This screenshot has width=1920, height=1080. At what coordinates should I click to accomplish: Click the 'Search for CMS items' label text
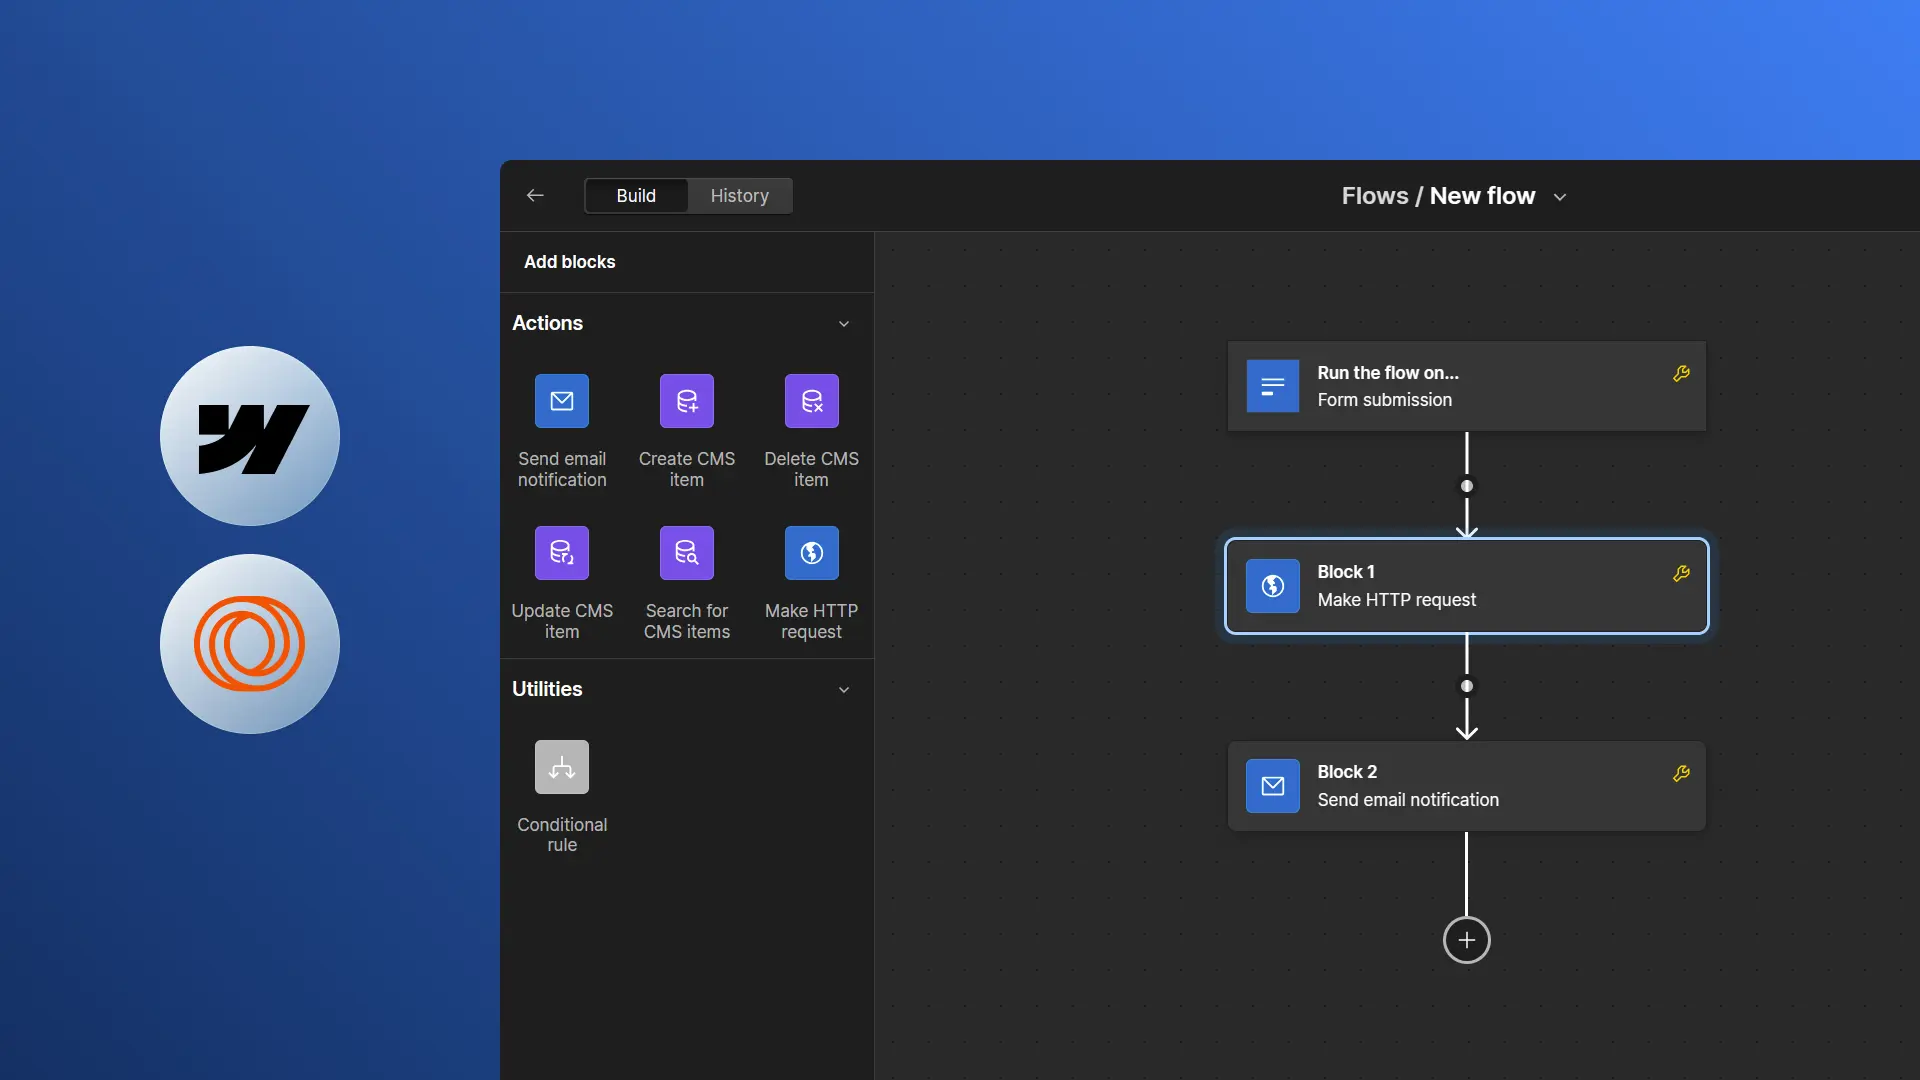tap(687, 621)
